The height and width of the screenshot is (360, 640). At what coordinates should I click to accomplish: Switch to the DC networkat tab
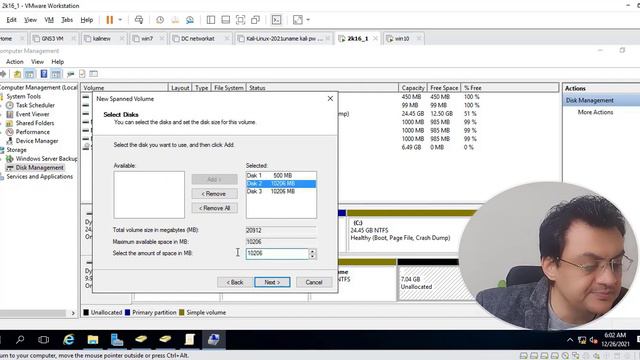point(198,38)
